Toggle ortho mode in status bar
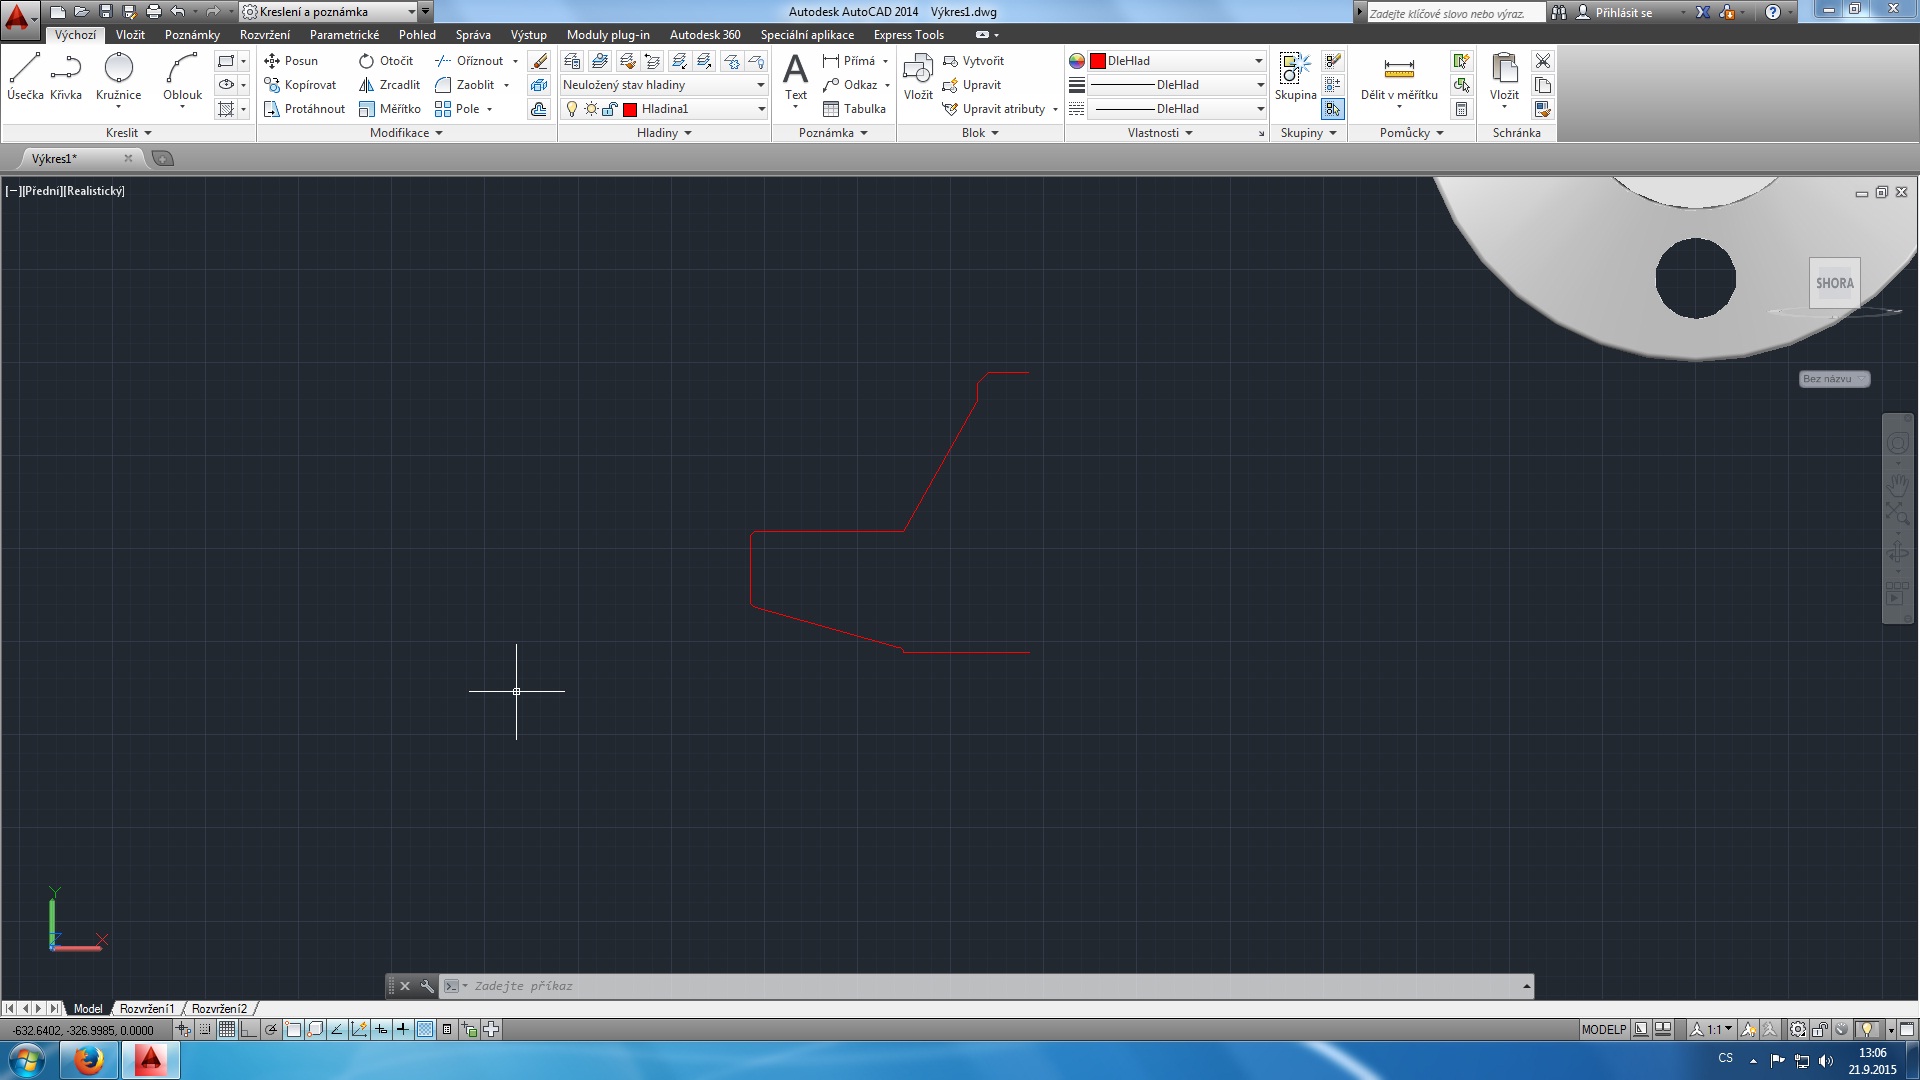 point(249,1029)
